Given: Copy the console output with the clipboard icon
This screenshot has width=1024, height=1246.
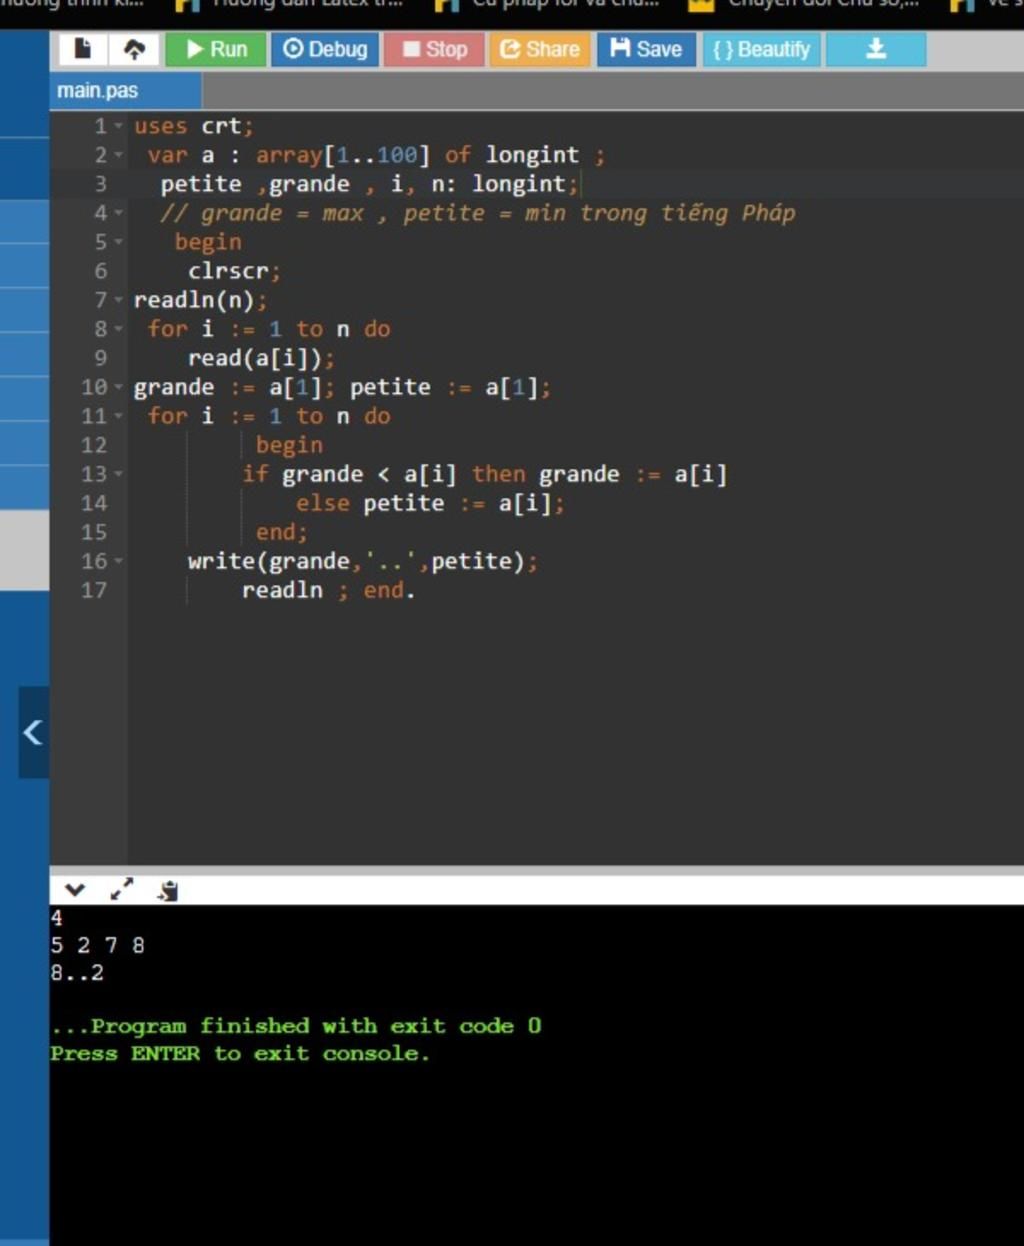Looking at the screenshot, I should [x=168, y=890].
